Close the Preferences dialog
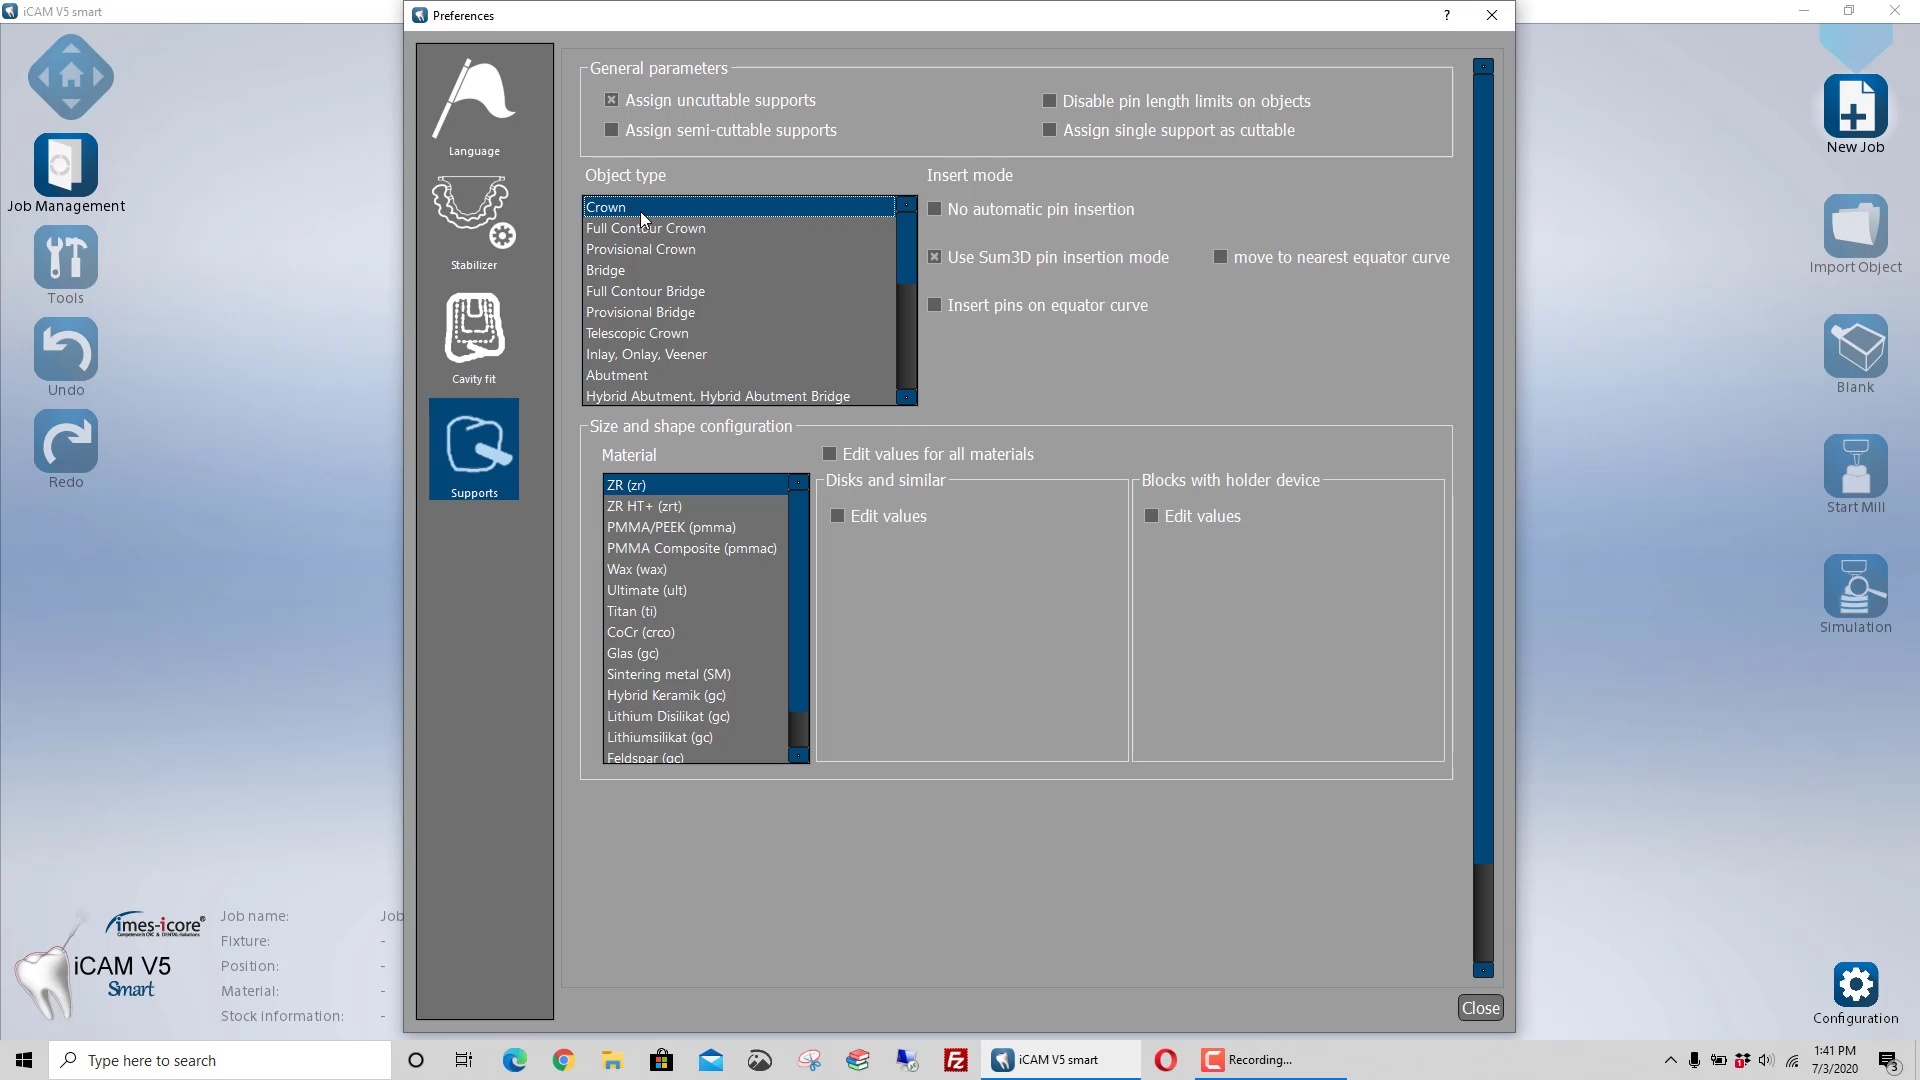Image resolution: width=1920 pixels, height=1080 pixels. pyautogui.click(x=1480, y=1007)
